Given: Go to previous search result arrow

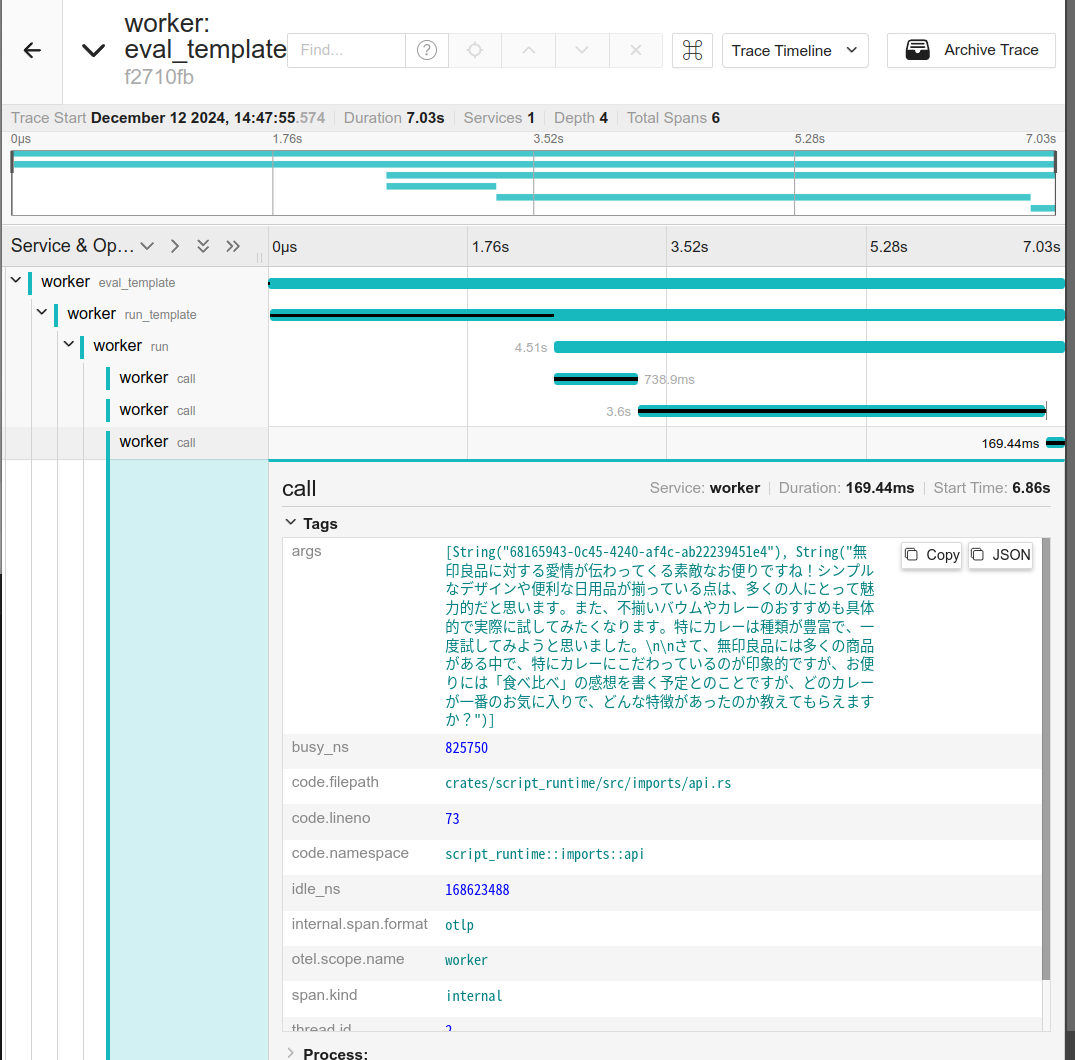Looking at the screenshot, I should tap(529, 50).
